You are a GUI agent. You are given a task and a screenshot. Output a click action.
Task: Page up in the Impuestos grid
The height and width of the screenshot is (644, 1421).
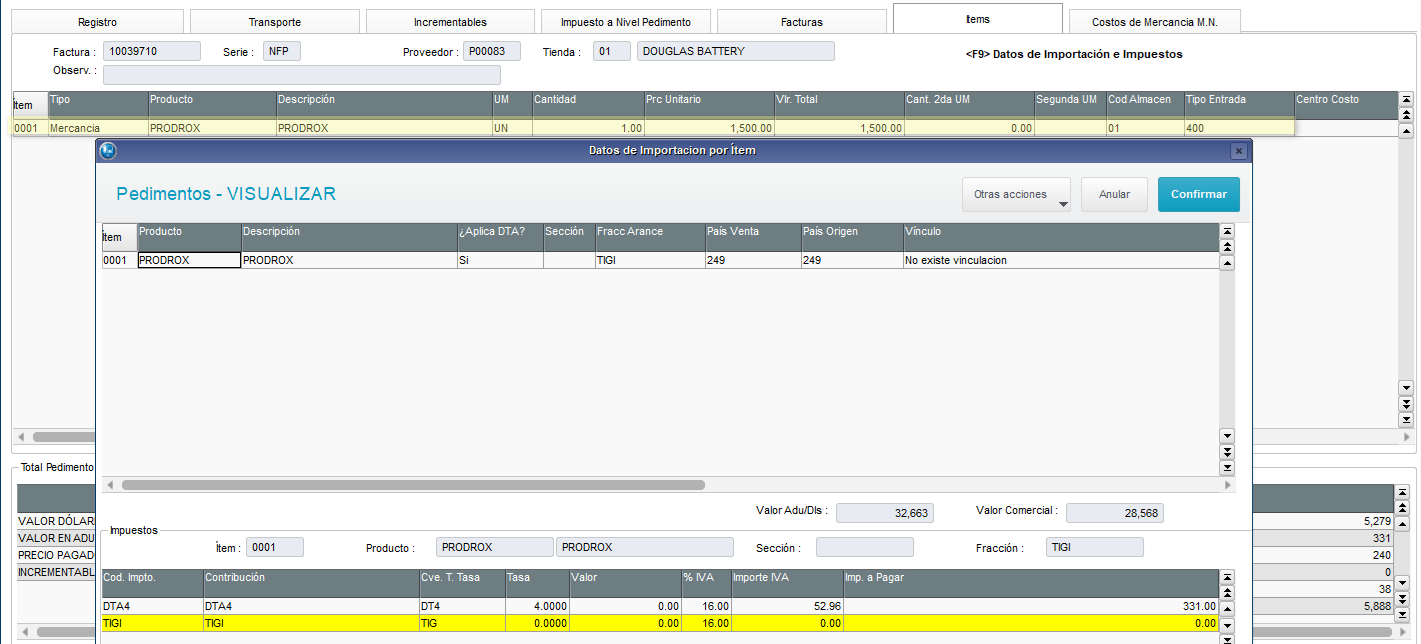click(x=1227, y=593)
